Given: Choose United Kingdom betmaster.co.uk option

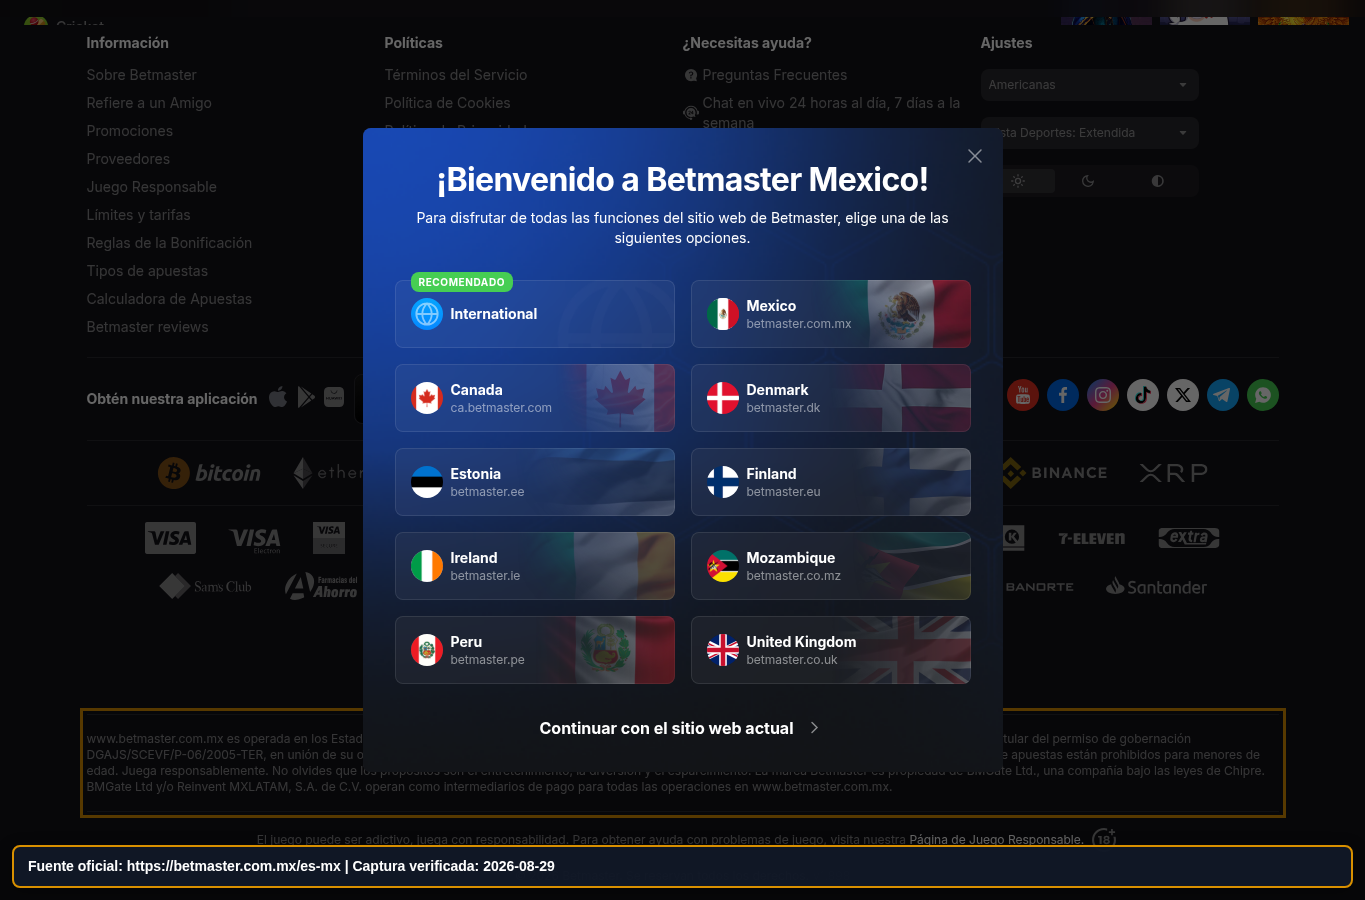Looking at the screenshot, I should [831, 650].
